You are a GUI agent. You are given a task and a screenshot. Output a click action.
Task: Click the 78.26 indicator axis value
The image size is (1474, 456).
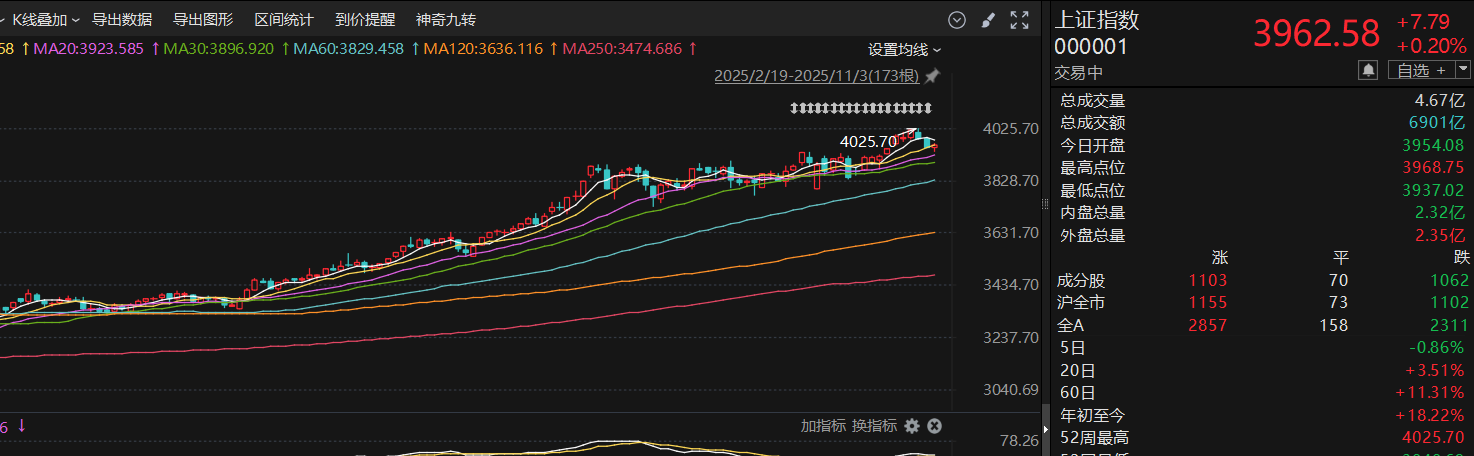1019,440
